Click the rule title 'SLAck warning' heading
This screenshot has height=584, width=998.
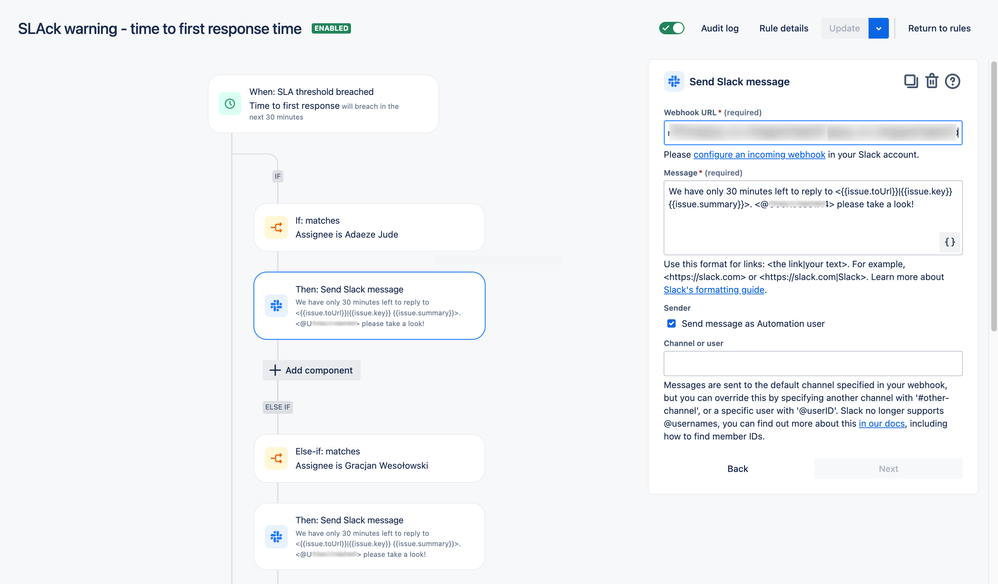(160, 29)
